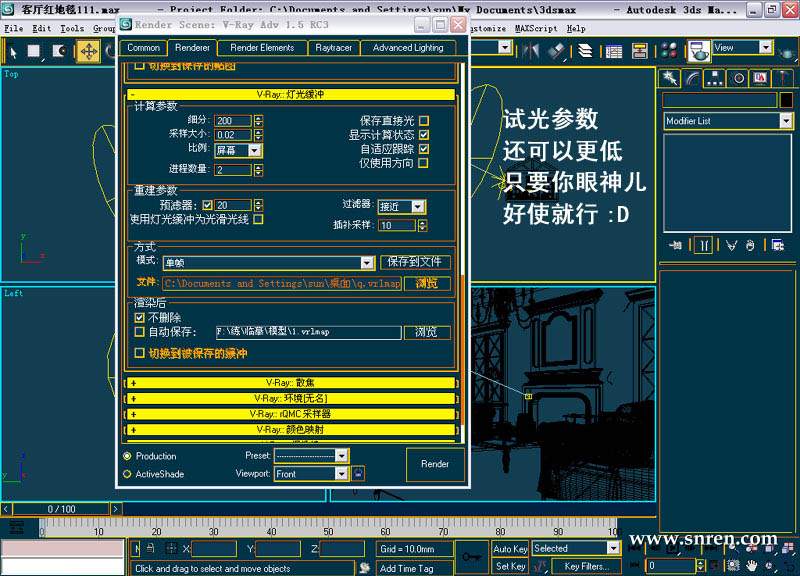Click 浏览 button beside 自动保存 path

pyautogui.click(x=427, y=332)
